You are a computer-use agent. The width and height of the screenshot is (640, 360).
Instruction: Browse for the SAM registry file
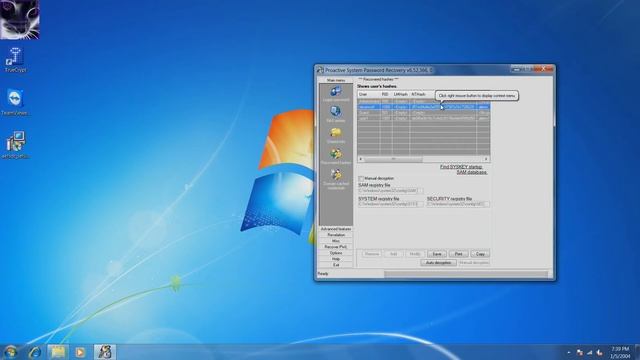tap(421, 191)
